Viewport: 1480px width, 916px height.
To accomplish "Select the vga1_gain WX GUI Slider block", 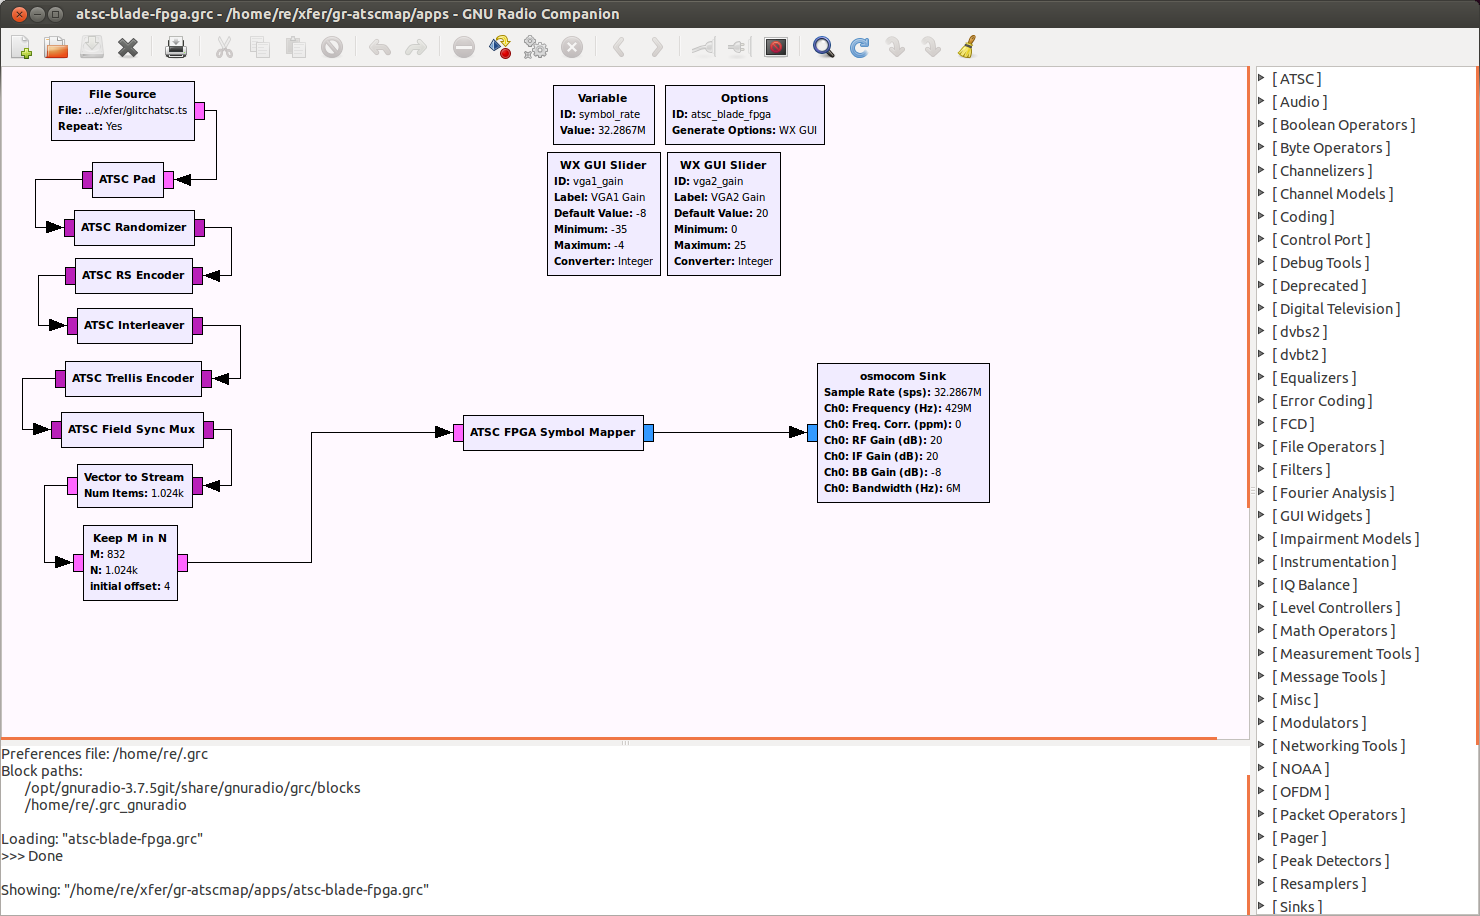I will (604, 214).
